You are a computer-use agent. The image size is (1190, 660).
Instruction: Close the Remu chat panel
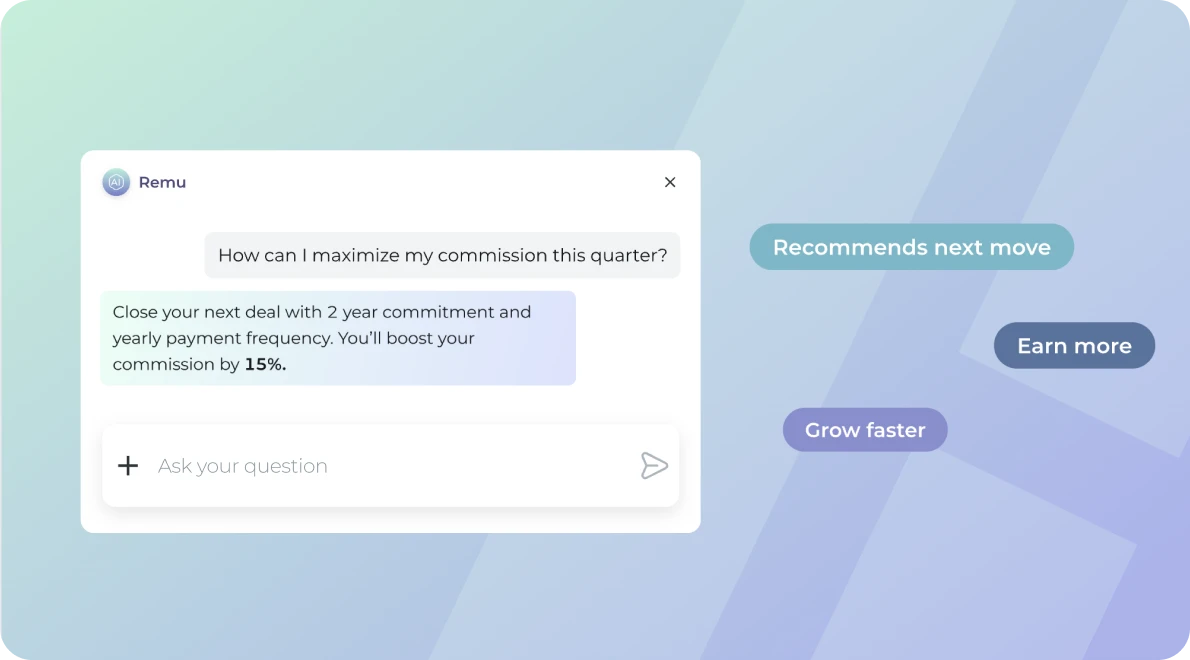pyautogui.click(x=670, y=182)
